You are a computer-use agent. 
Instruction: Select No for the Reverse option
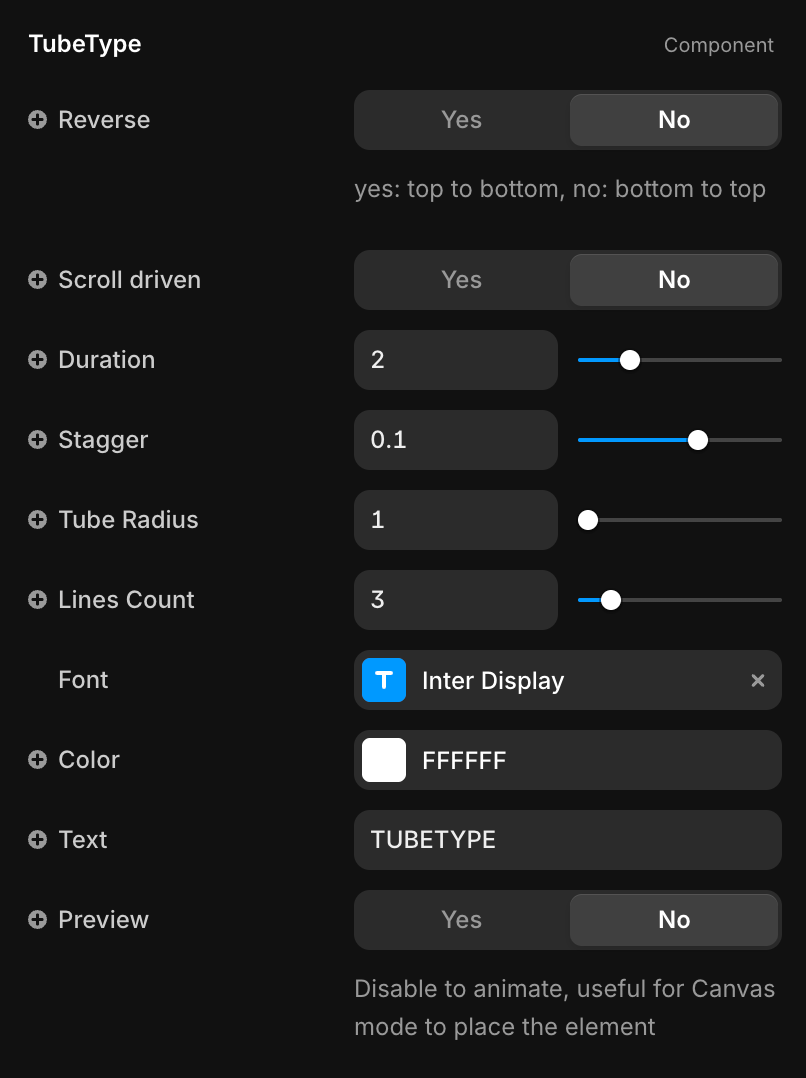coord(674,120)
